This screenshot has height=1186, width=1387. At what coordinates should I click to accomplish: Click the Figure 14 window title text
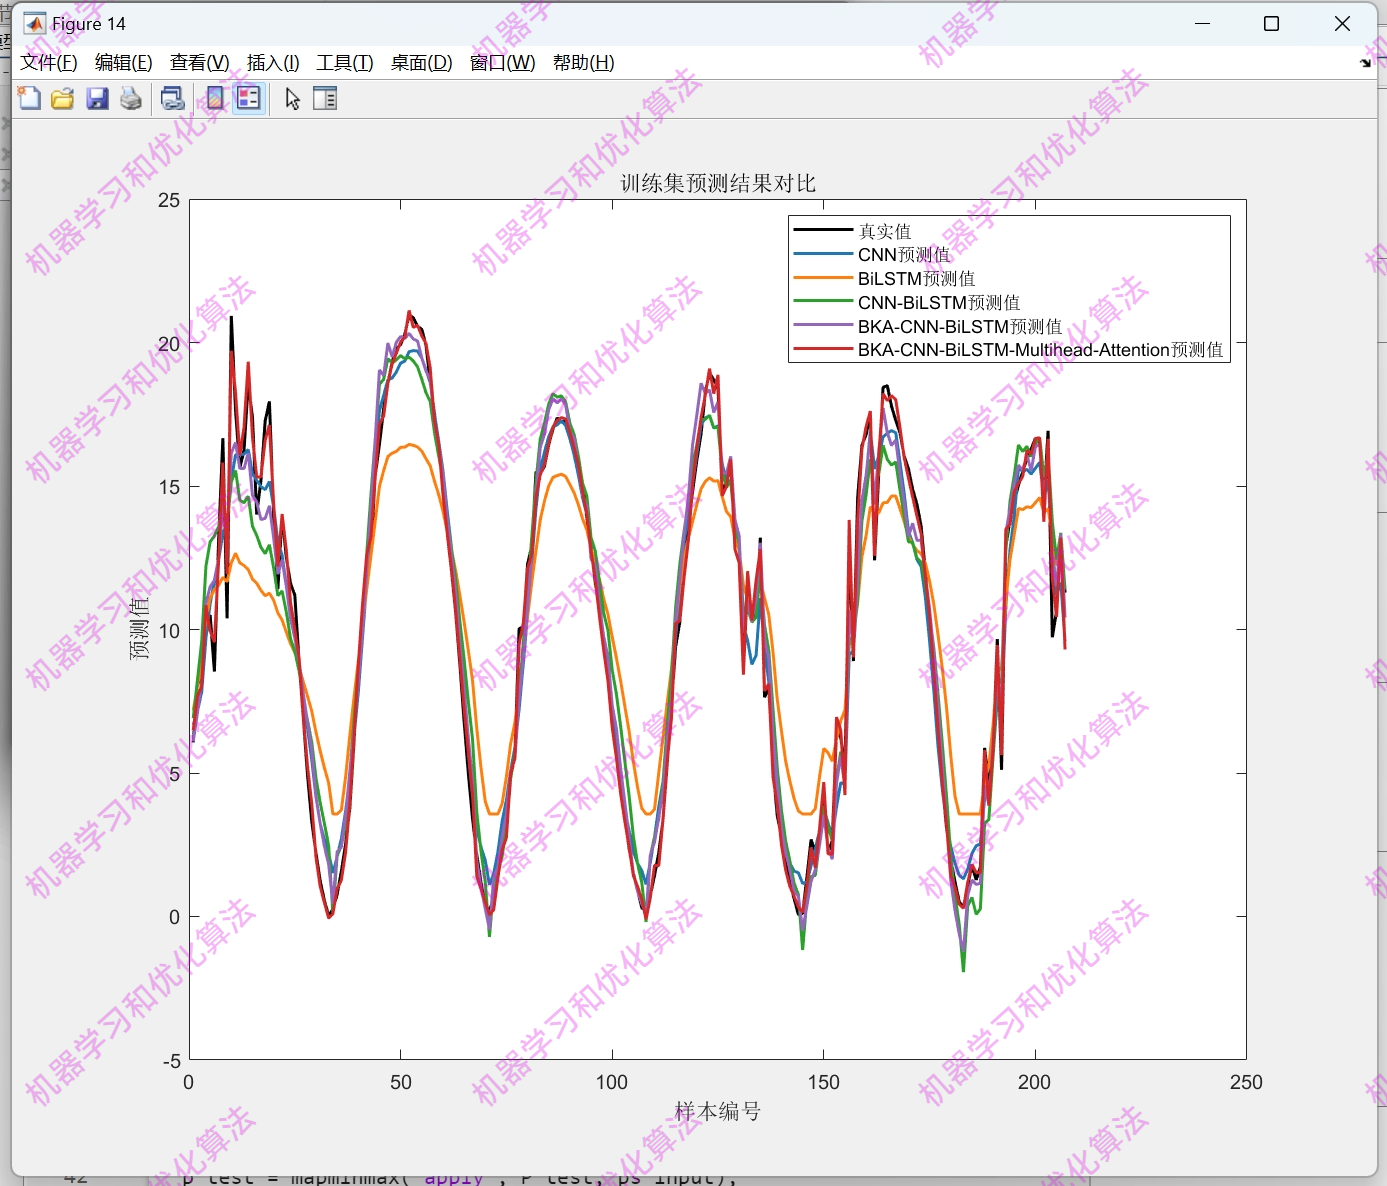tap(89, 24)
